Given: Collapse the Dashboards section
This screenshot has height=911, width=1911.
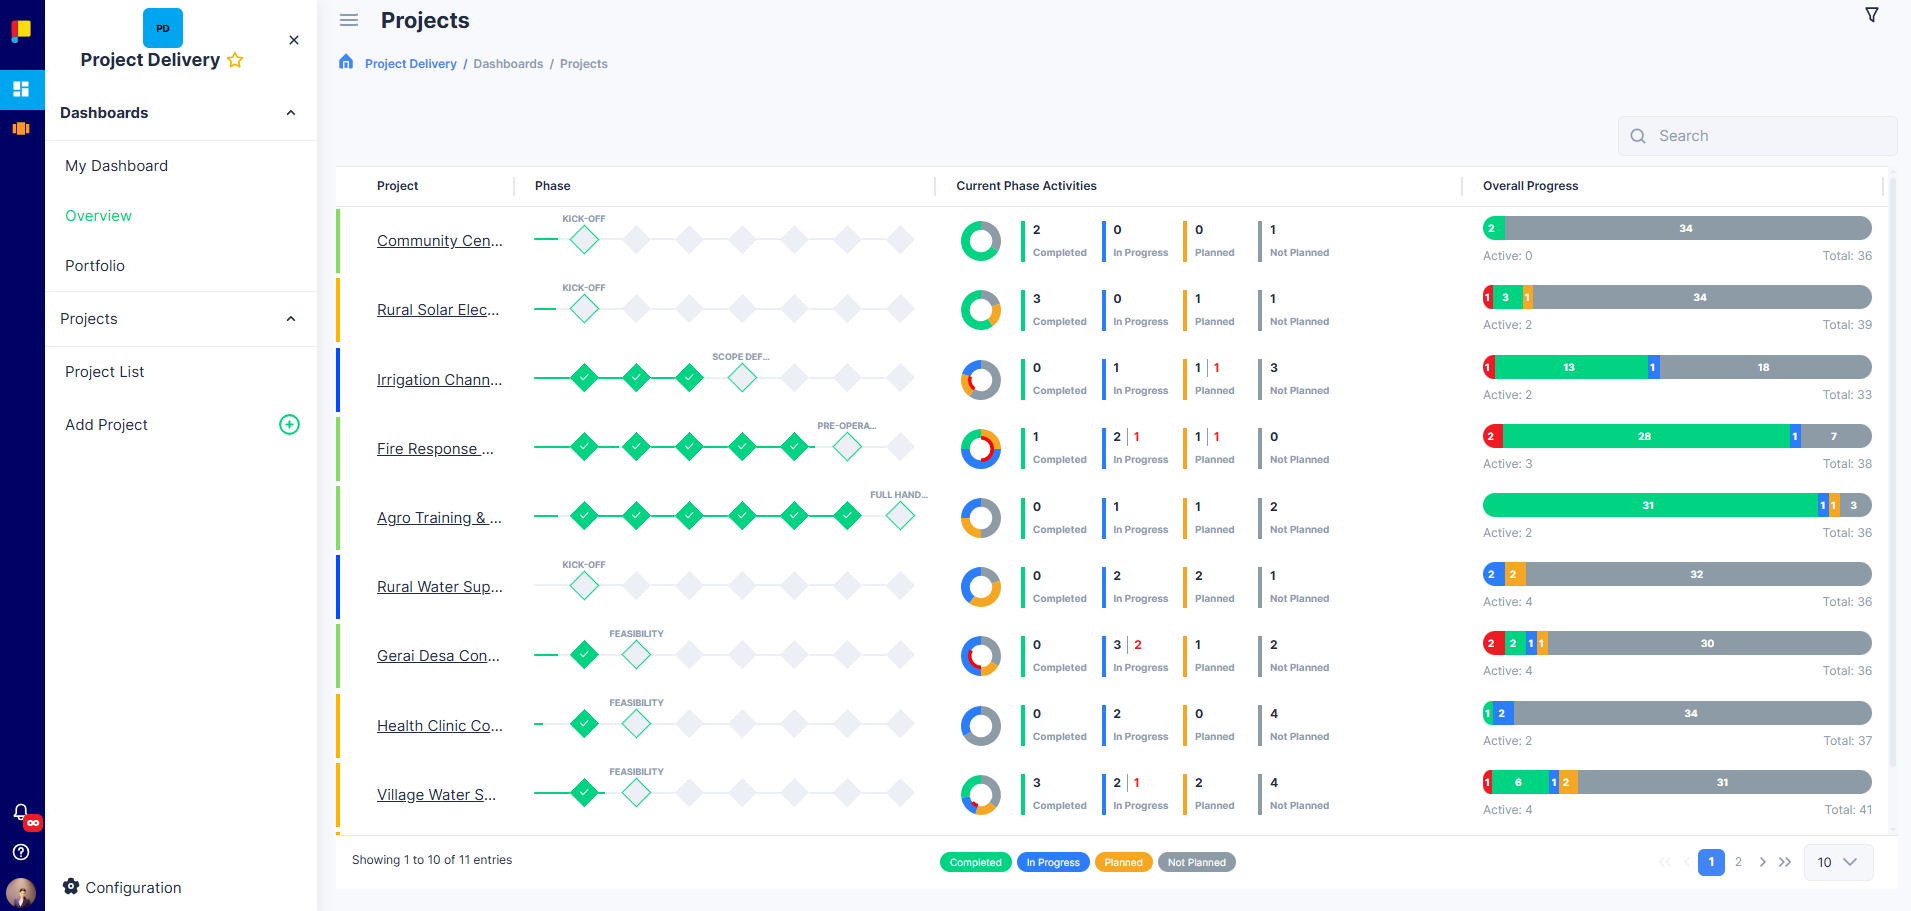Looking at the screenshot, I should point(291,112).
